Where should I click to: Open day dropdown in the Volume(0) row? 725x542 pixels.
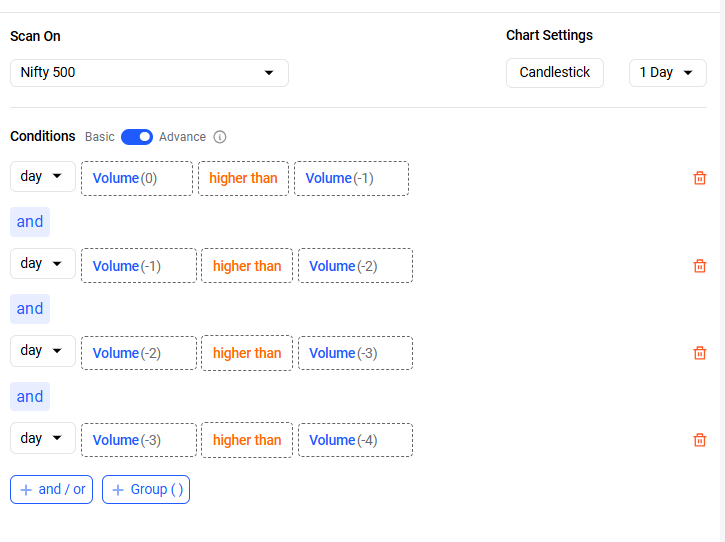pos(43,176)
